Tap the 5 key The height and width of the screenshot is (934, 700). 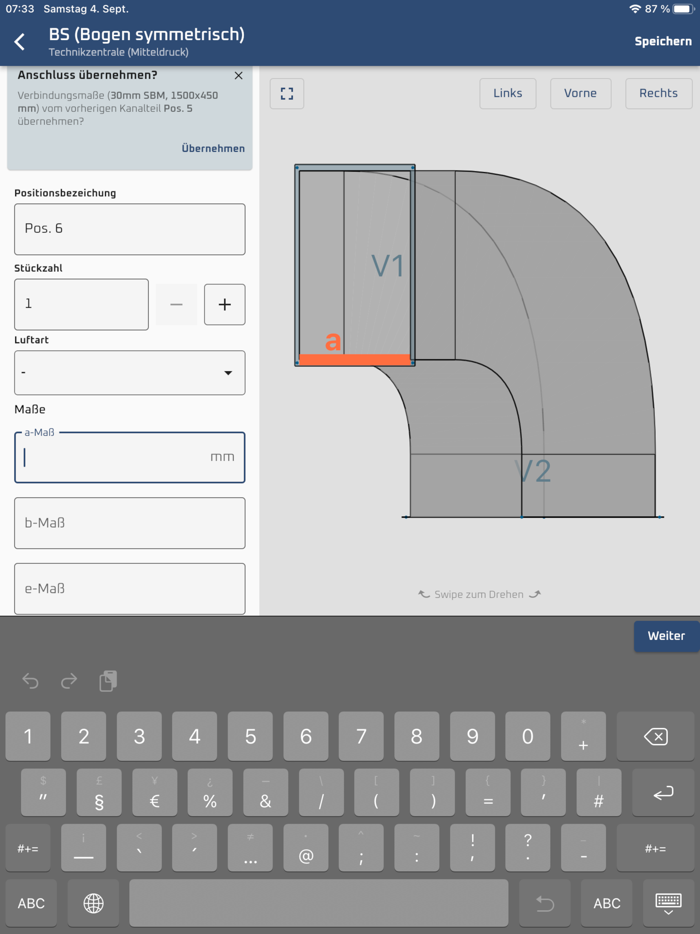click(x=250, y=737)
